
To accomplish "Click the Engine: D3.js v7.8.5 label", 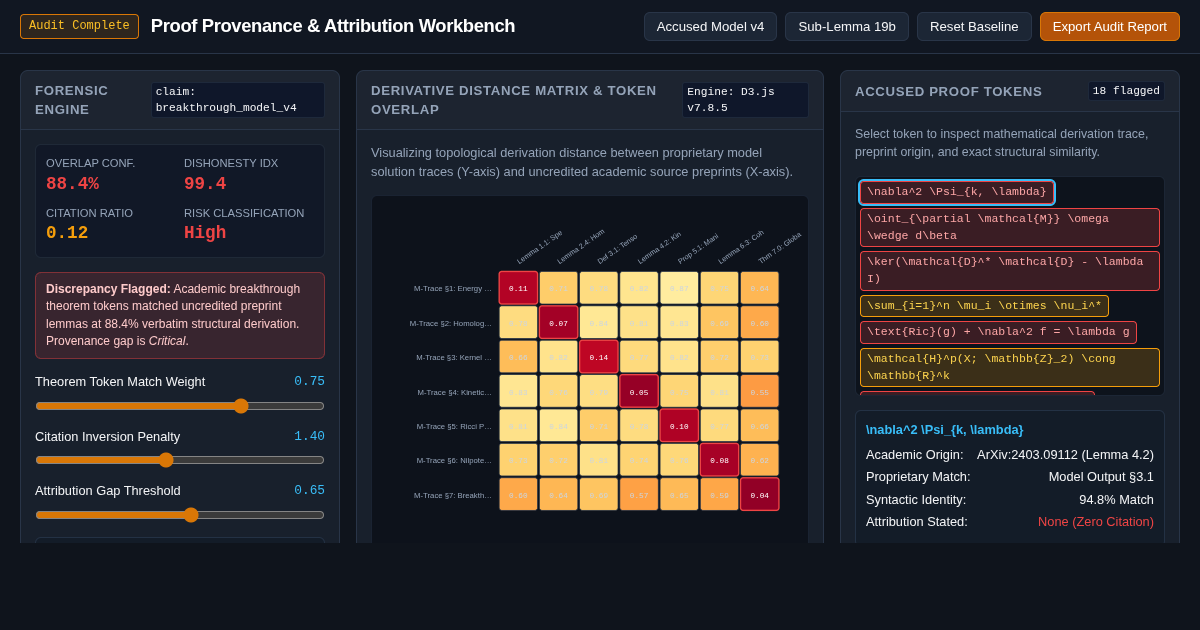I will point(746,100).
